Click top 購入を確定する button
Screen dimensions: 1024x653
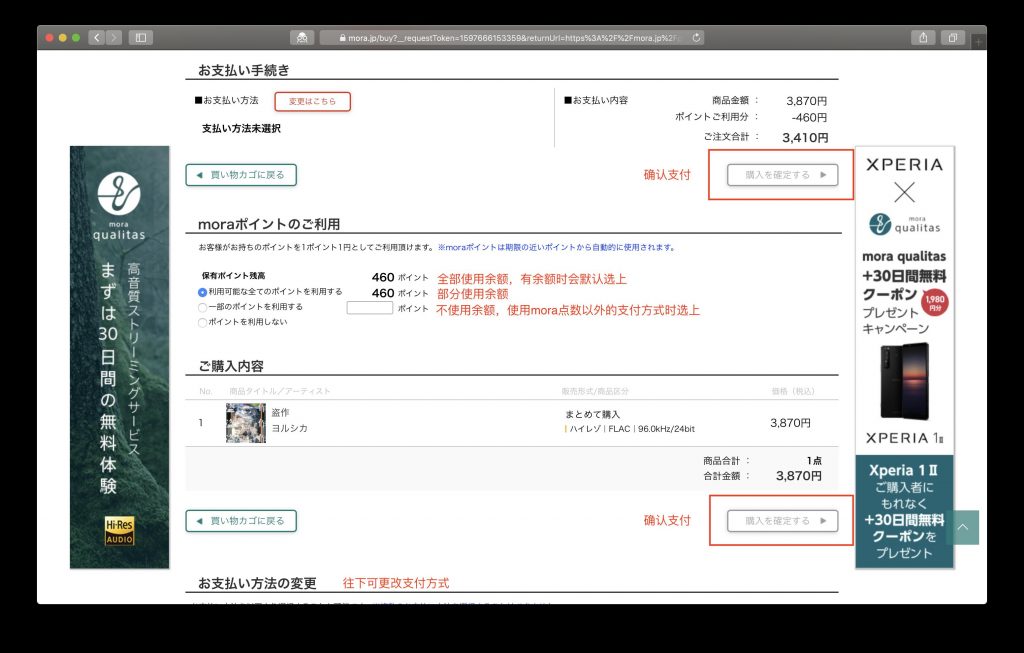[782, 175]
